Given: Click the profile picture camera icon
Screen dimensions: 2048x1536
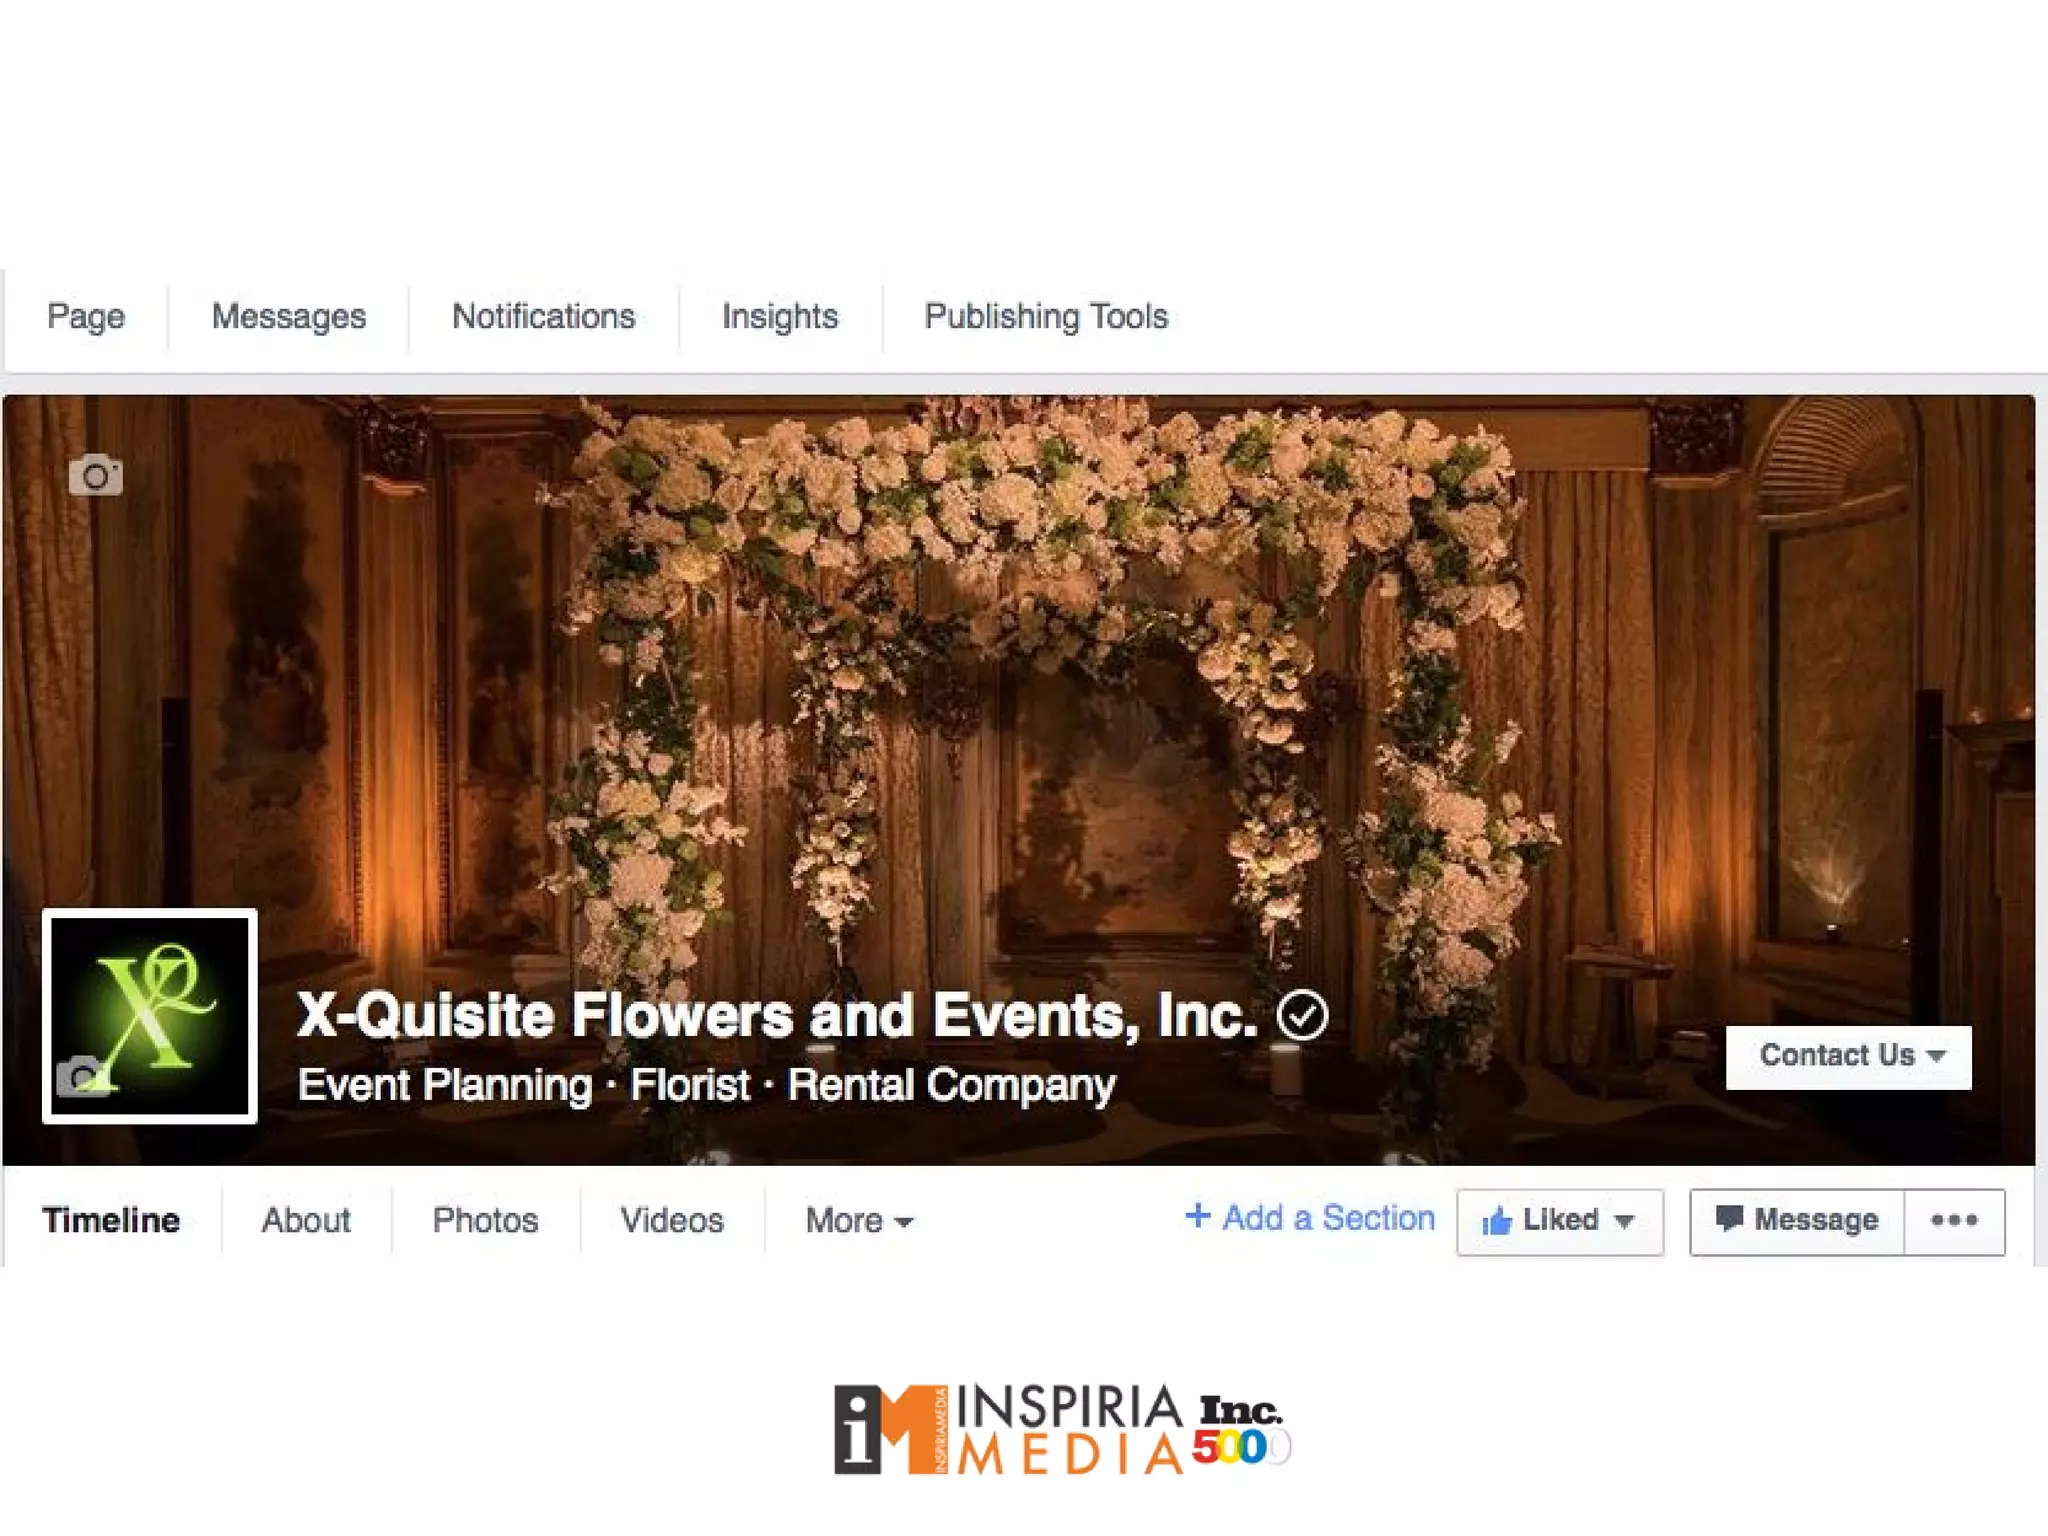Looking at the screenshot, I should click(x=82, y=1076).
